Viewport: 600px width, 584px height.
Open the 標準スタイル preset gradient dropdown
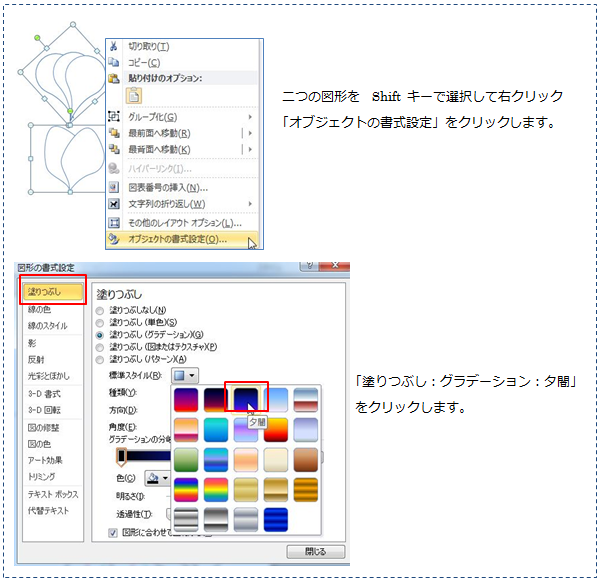click(185, 375)
